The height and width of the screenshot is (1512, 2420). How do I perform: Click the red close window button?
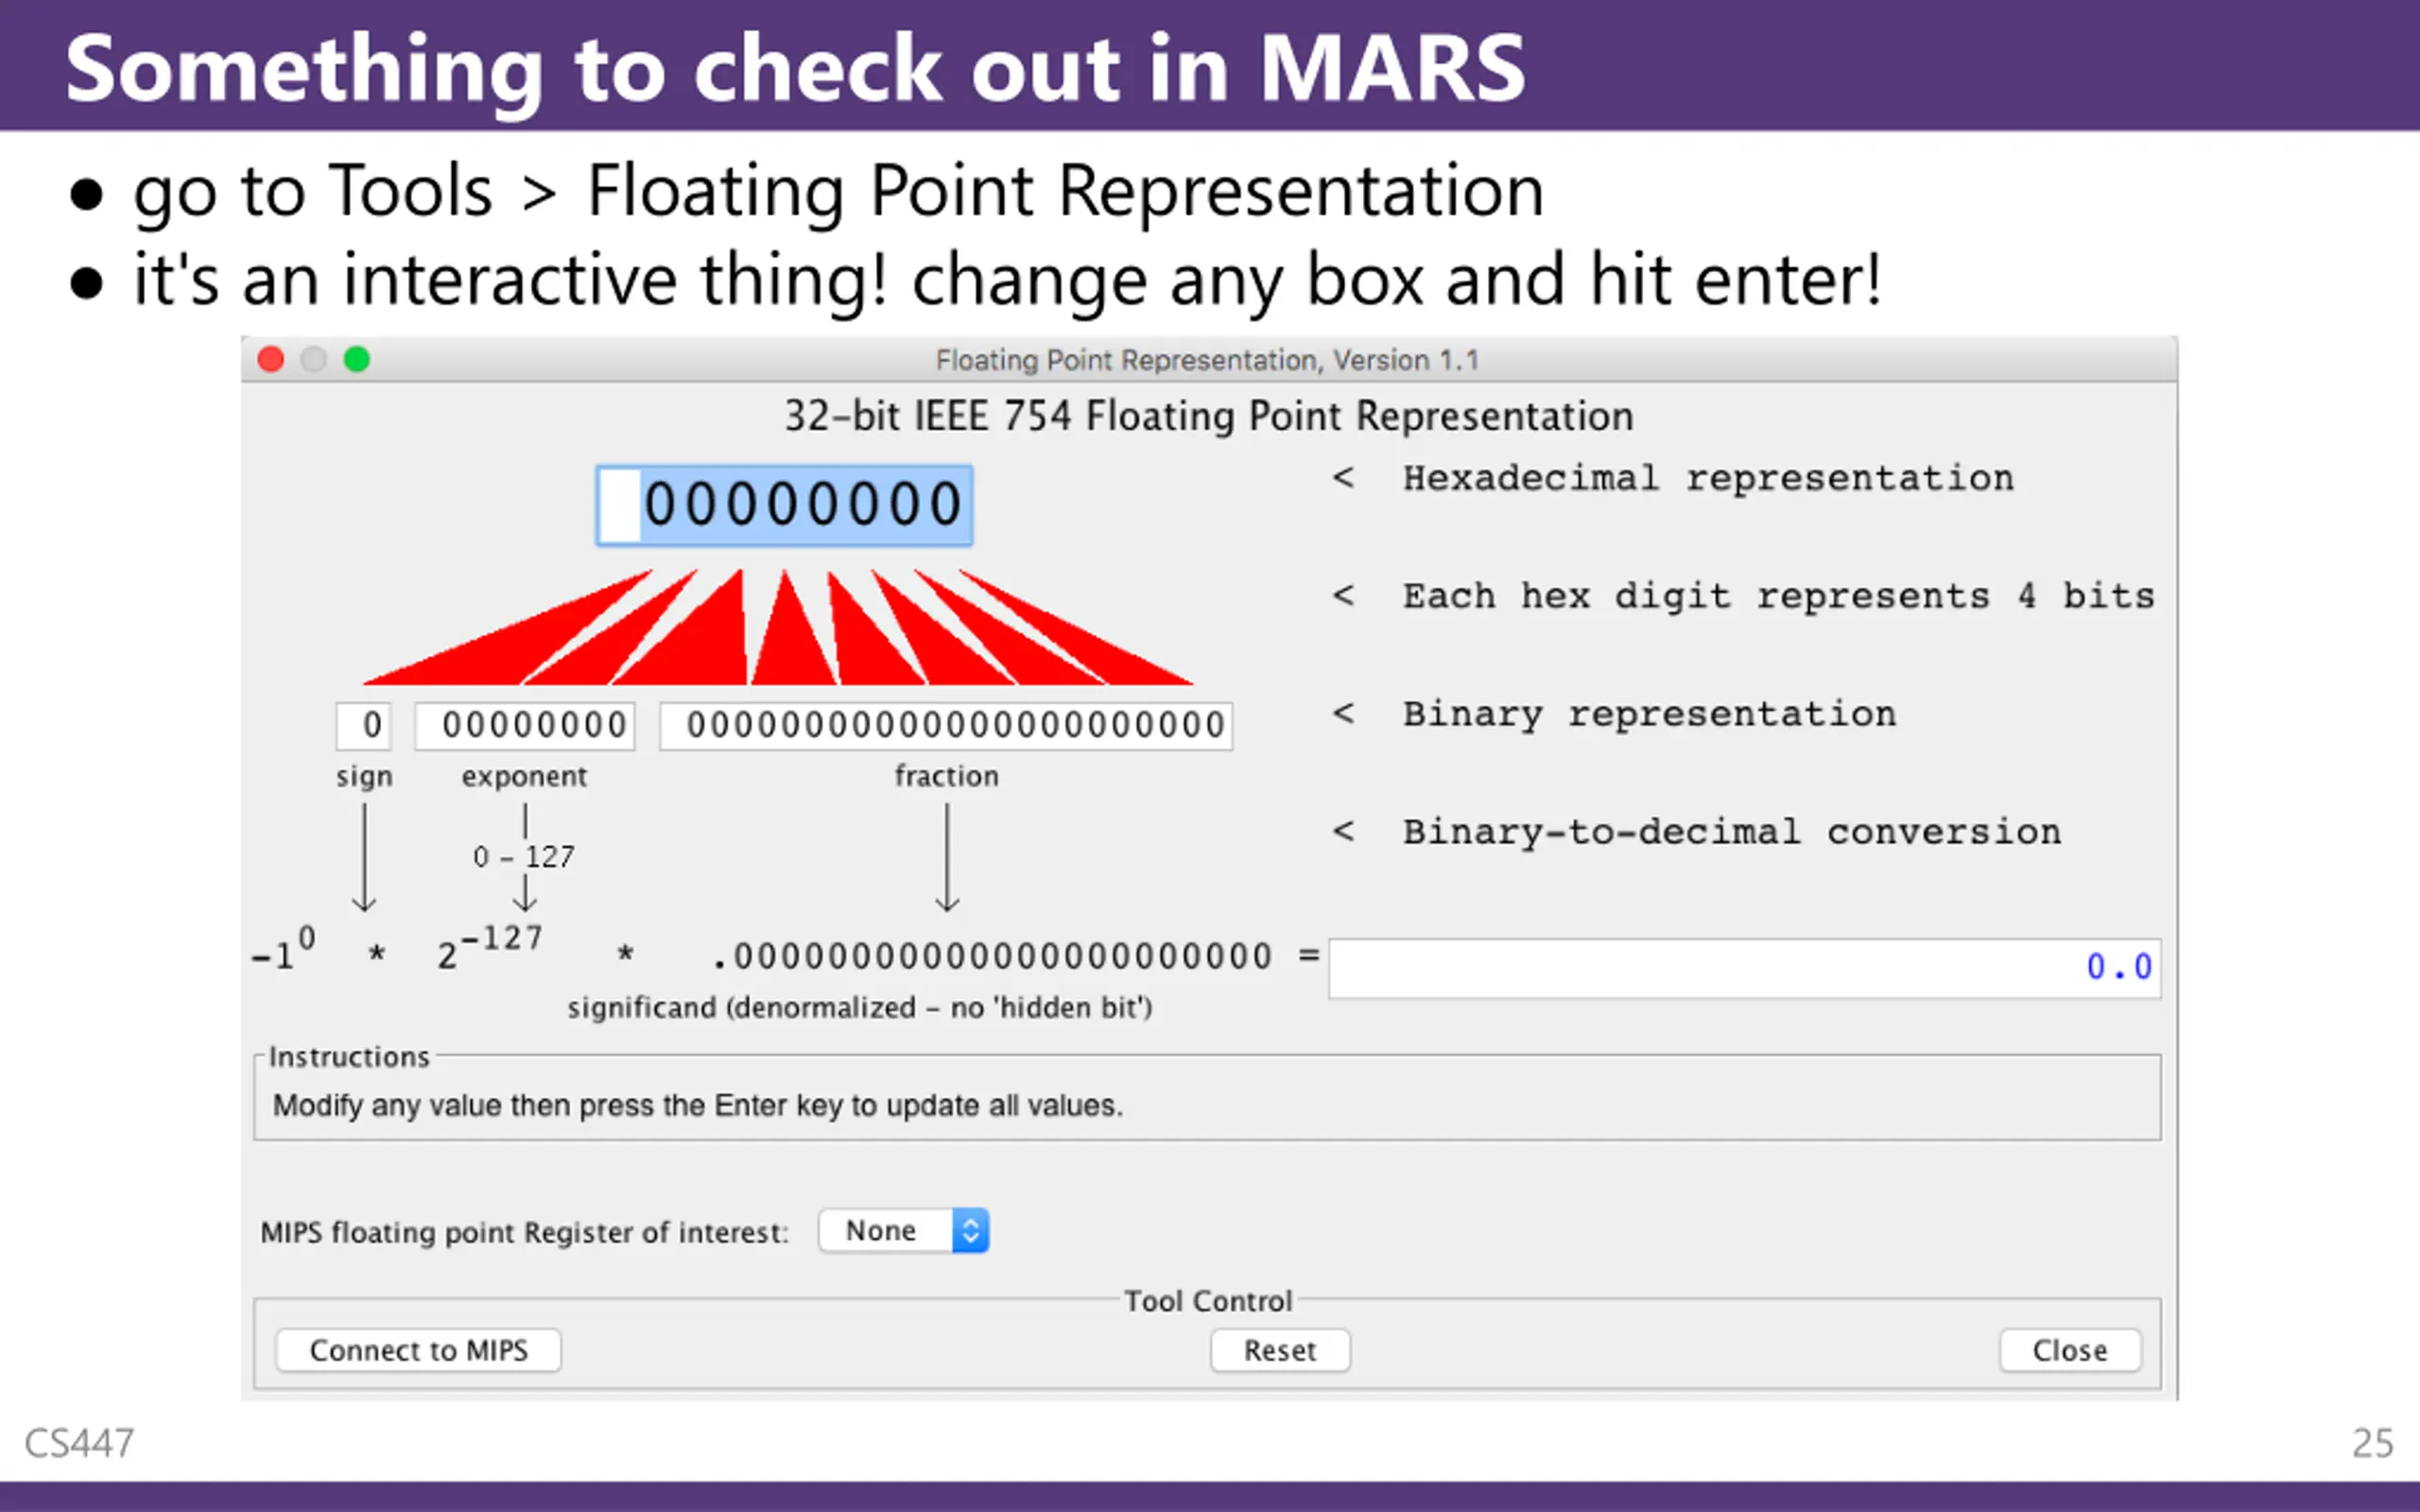coord(271,359)
